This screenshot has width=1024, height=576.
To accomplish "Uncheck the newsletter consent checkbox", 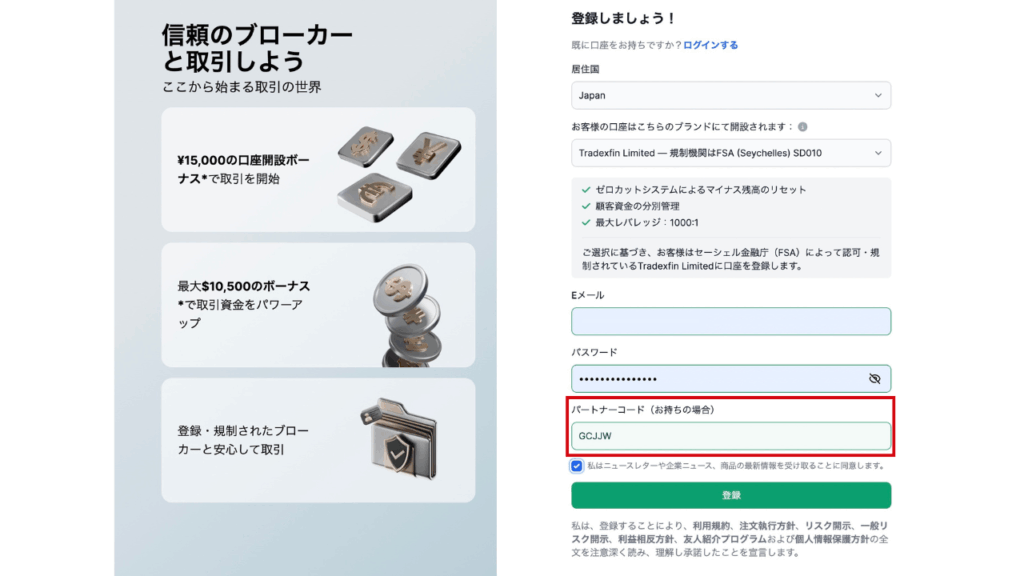I will tap(576, 466).
